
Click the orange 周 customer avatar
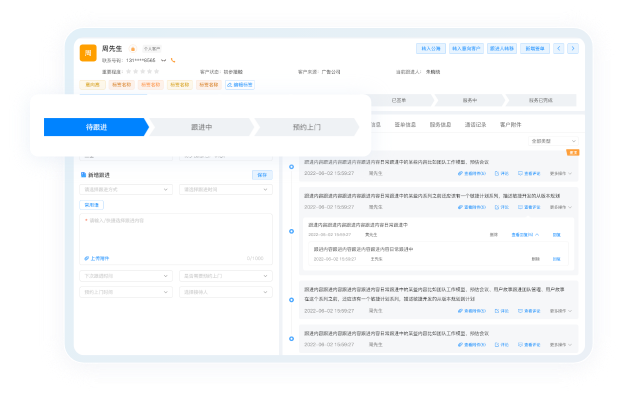(x=88, y=53)
